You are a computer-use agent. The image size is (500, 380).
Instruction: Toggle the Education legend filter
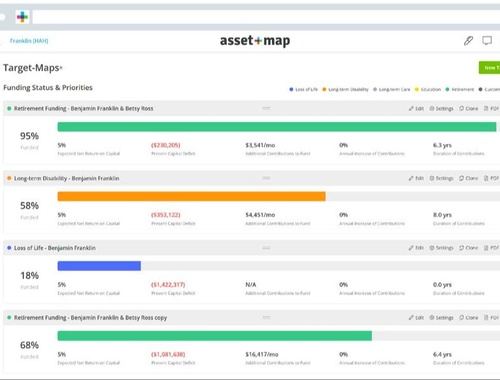[x=428, y=89]
